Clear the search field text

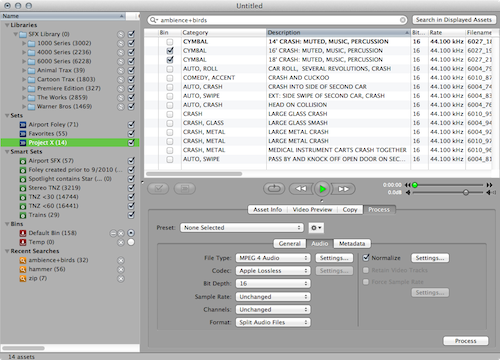coord(403,20)
